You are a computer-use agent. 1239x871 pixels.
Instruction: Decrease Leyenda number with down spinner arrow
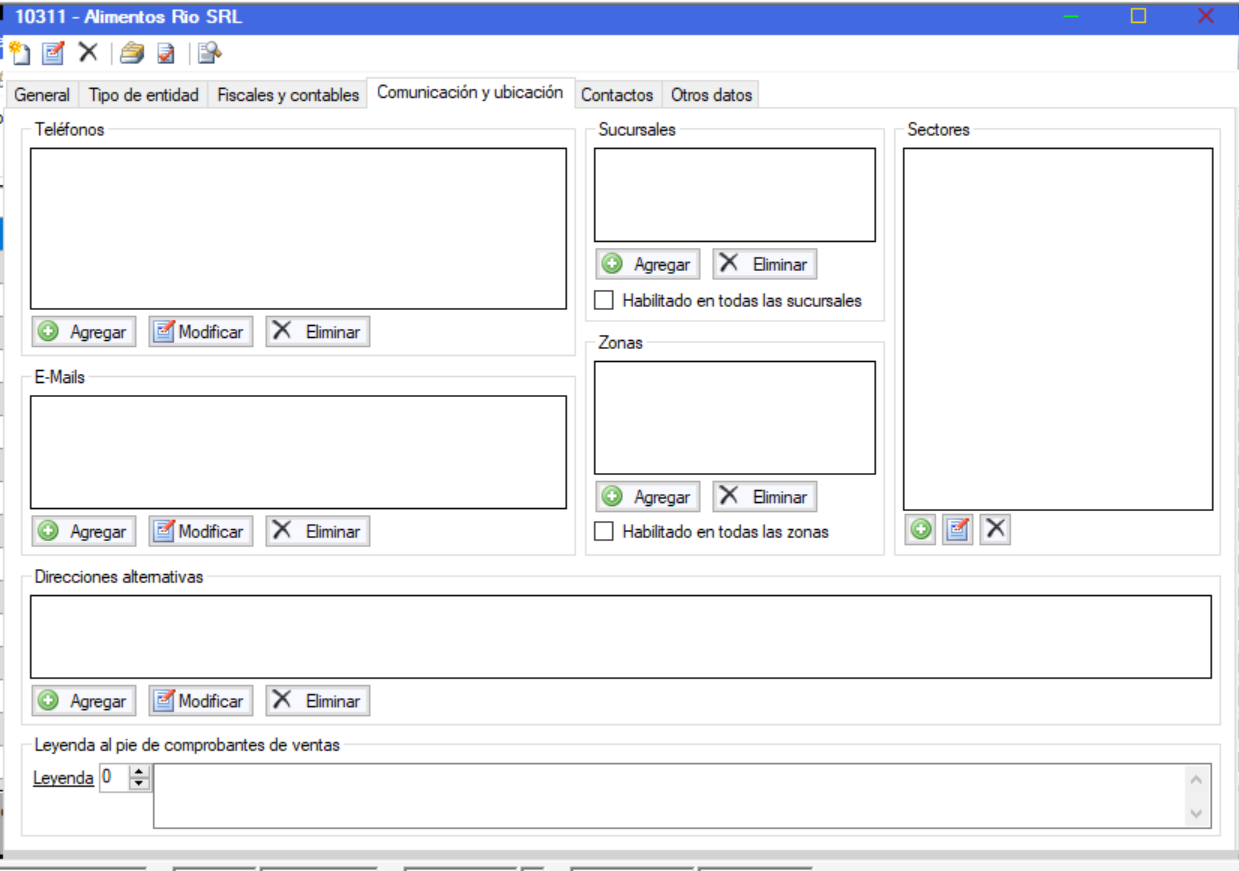139,784
